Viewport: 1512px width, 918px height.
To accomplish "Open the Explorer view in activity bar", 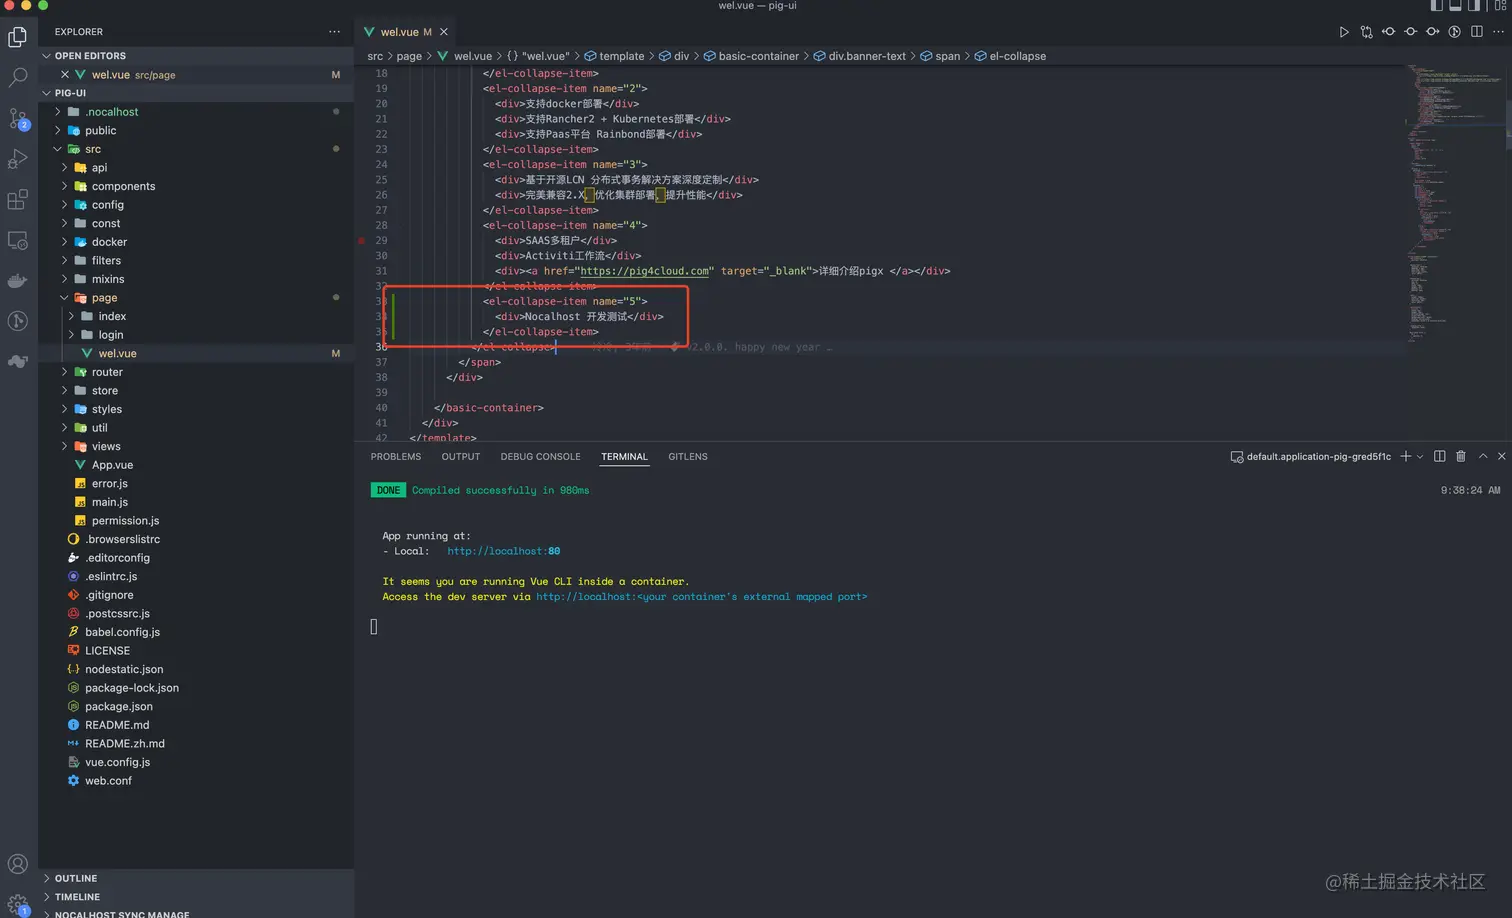I will (x=18, y=37).
